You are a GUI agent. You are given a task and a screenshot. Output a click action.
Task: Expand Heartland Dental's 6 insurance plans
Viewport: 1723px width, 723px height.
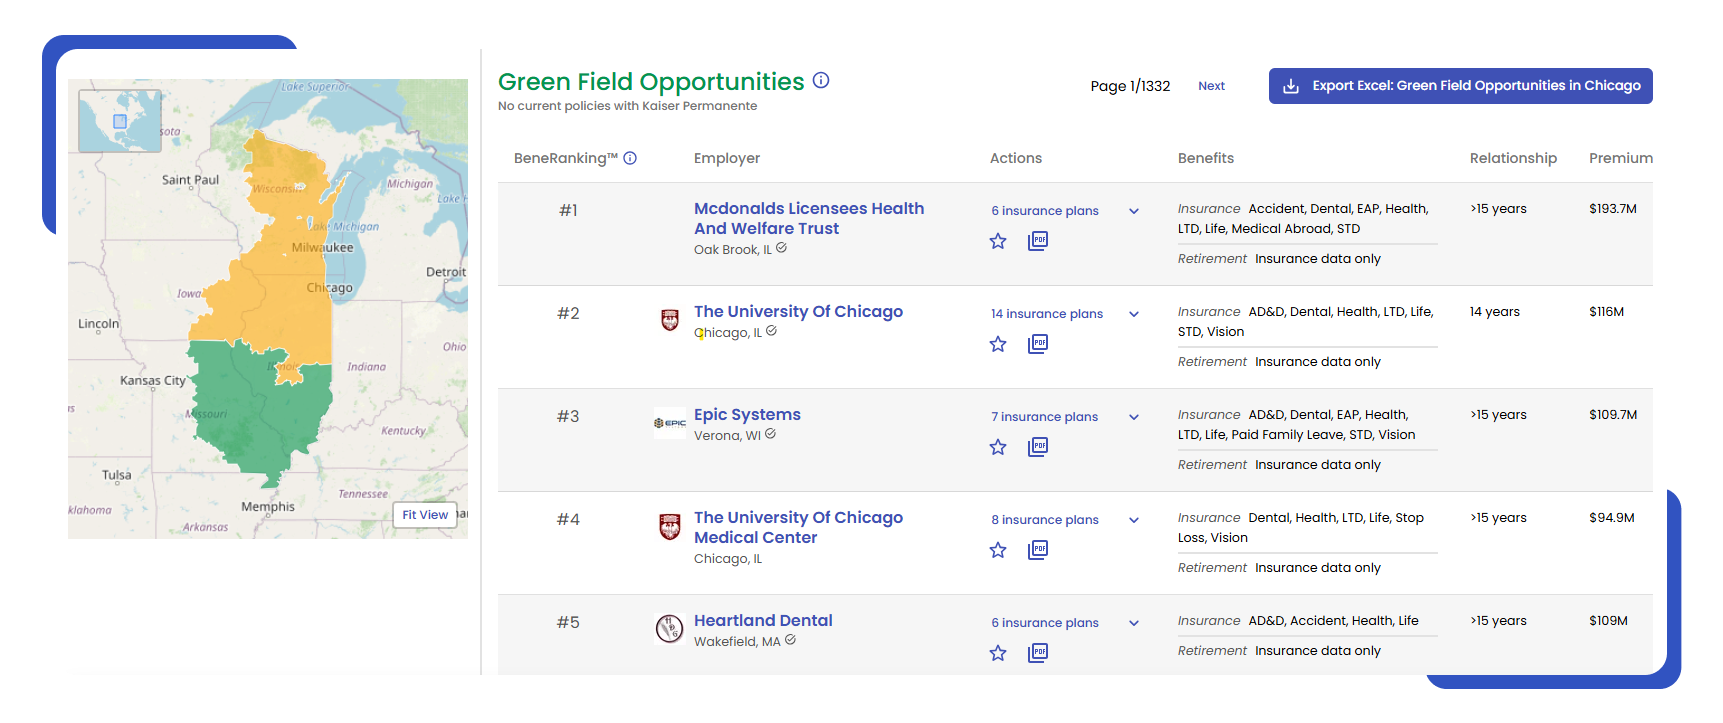point(1134,623)
